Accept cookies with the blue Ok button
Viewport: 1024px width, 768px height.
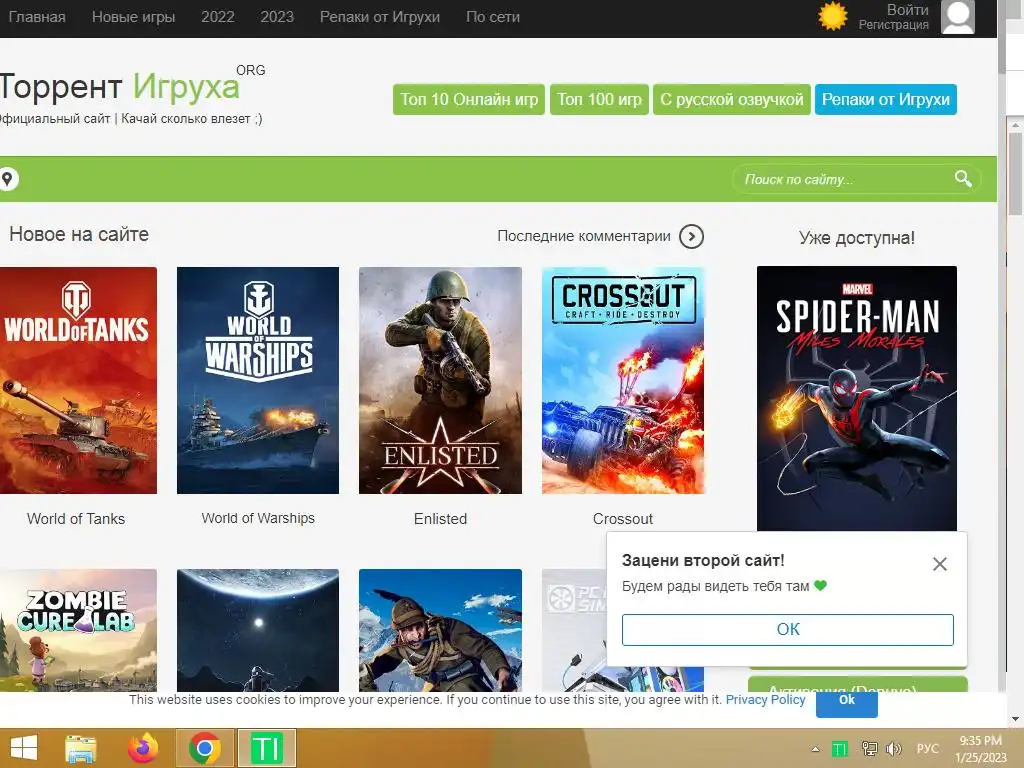click(846, 703)
